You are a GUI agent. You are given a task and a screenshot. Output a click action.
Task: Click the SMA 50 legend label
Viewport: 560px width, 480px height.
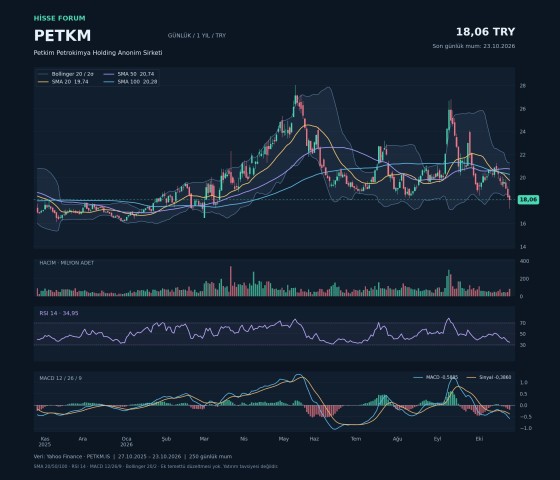136,74
